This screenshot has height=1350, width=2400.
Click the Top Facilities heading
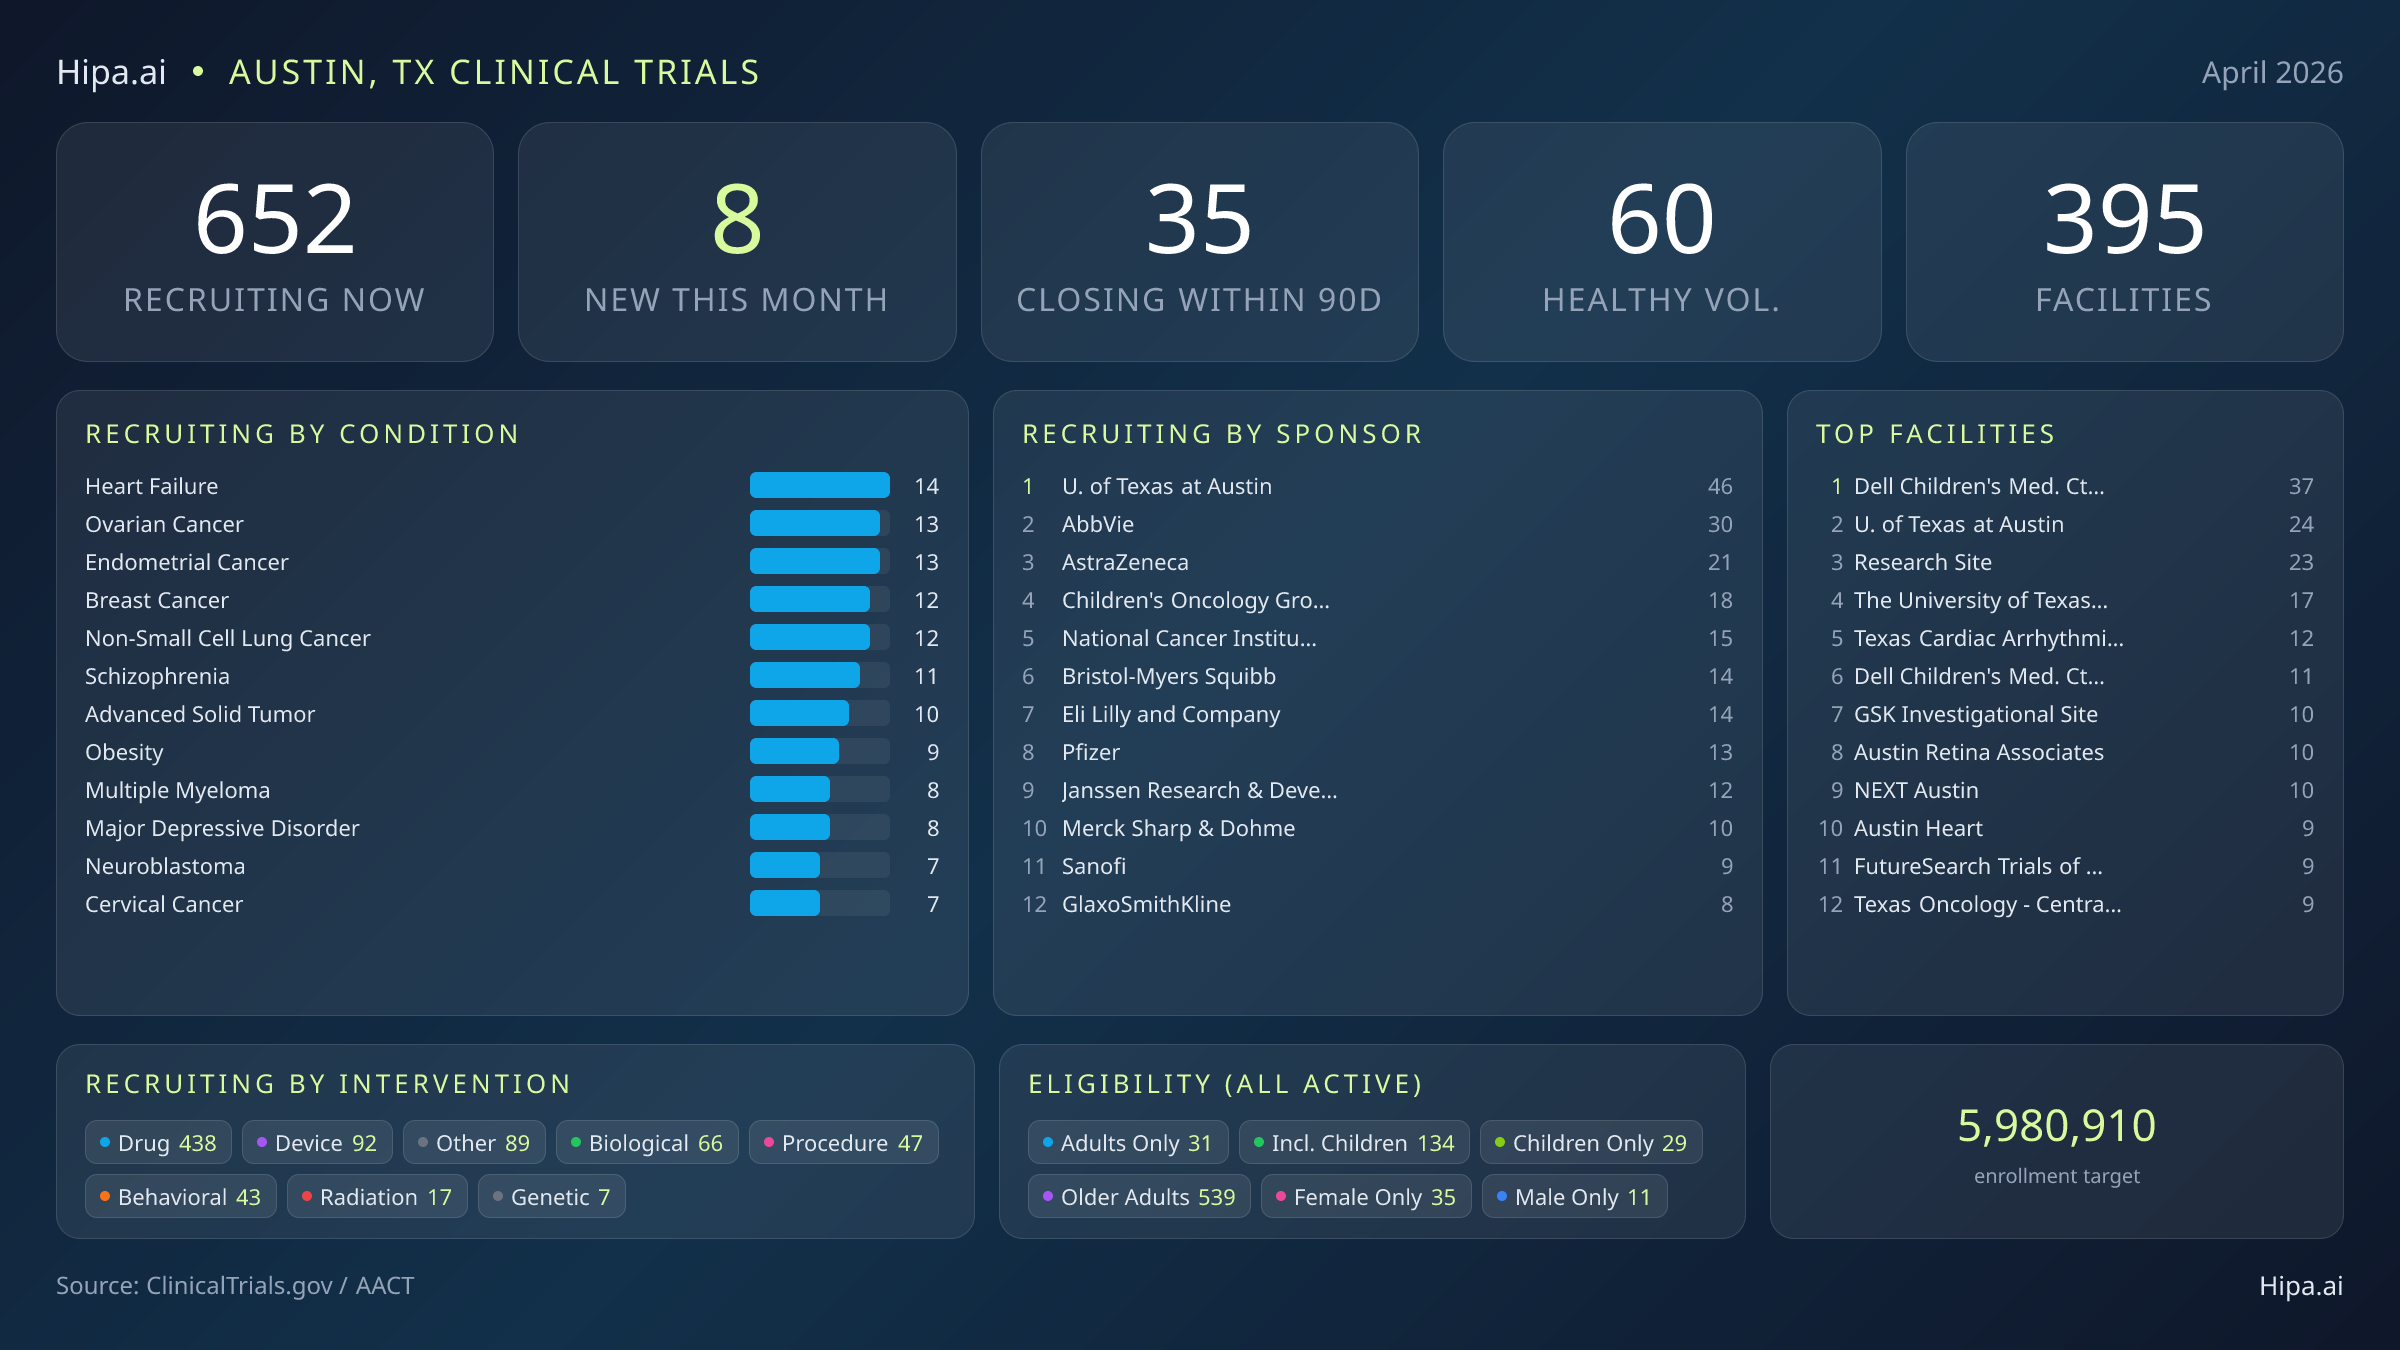coord(1935,434)
